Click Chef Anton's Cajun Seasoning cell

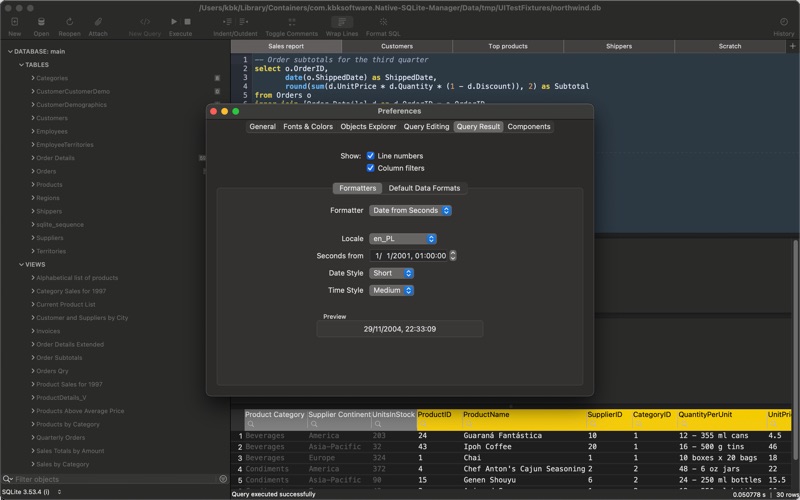[x=523, y=469]
